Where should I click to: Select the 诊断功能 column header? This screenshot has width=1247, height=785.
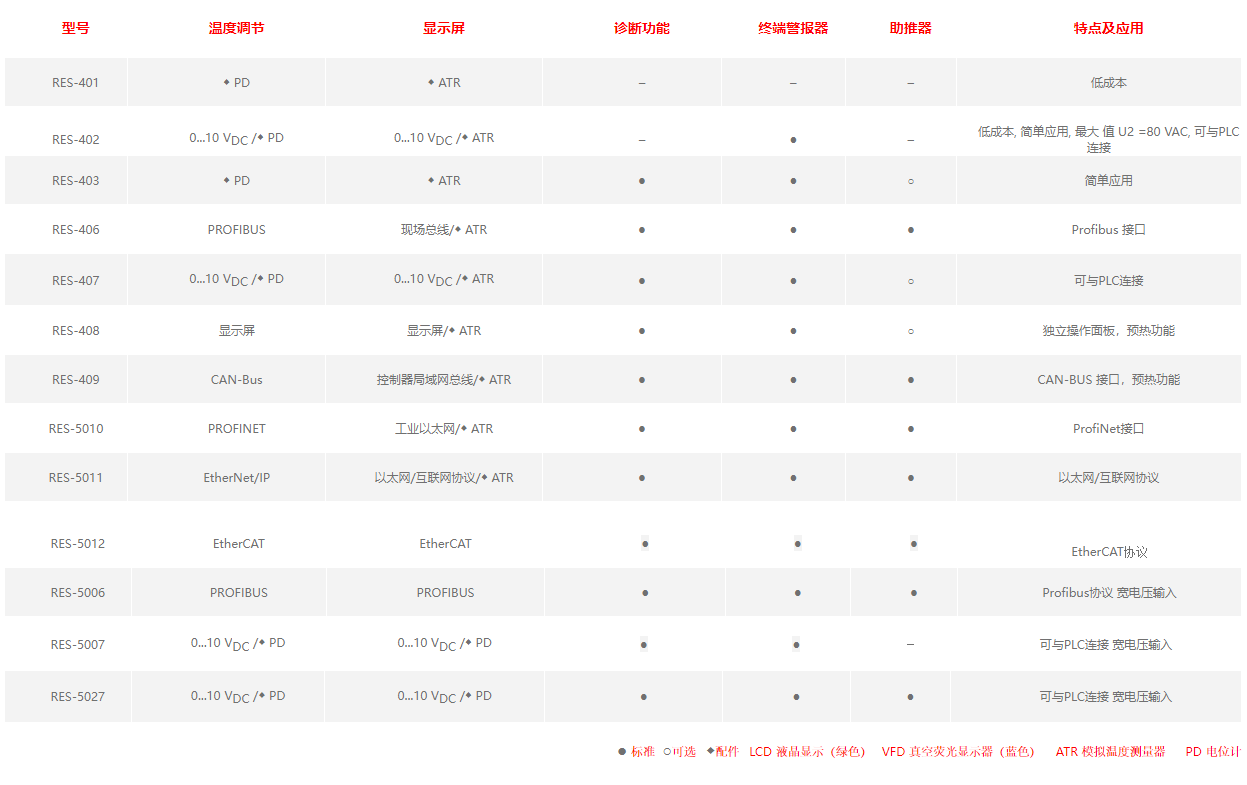pyautogui.click(x=641, y=28)
